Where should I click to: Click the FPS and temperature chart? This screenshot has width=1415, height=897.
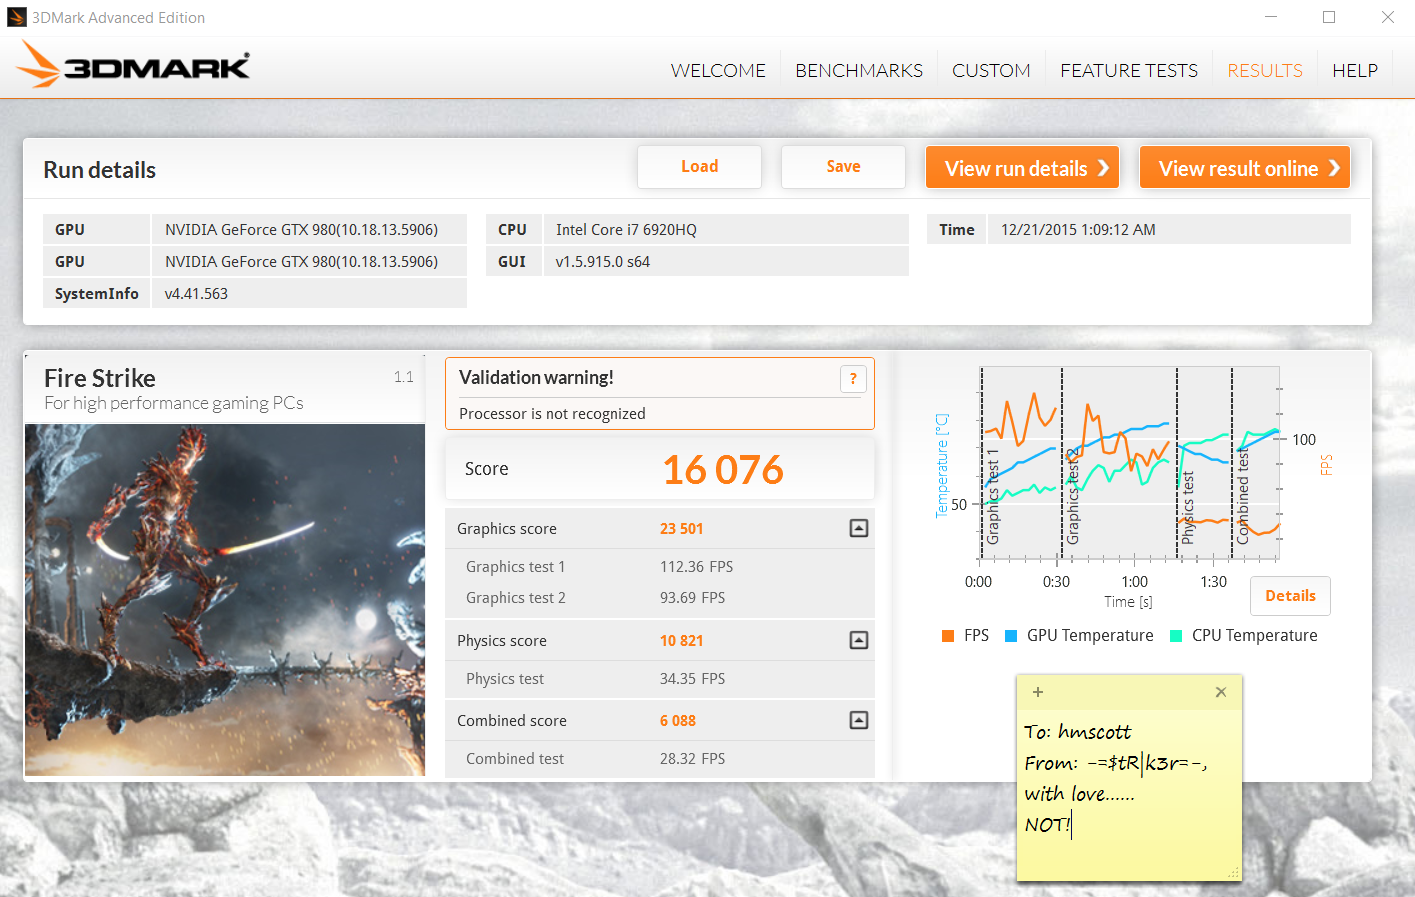tap(1130, 463)
